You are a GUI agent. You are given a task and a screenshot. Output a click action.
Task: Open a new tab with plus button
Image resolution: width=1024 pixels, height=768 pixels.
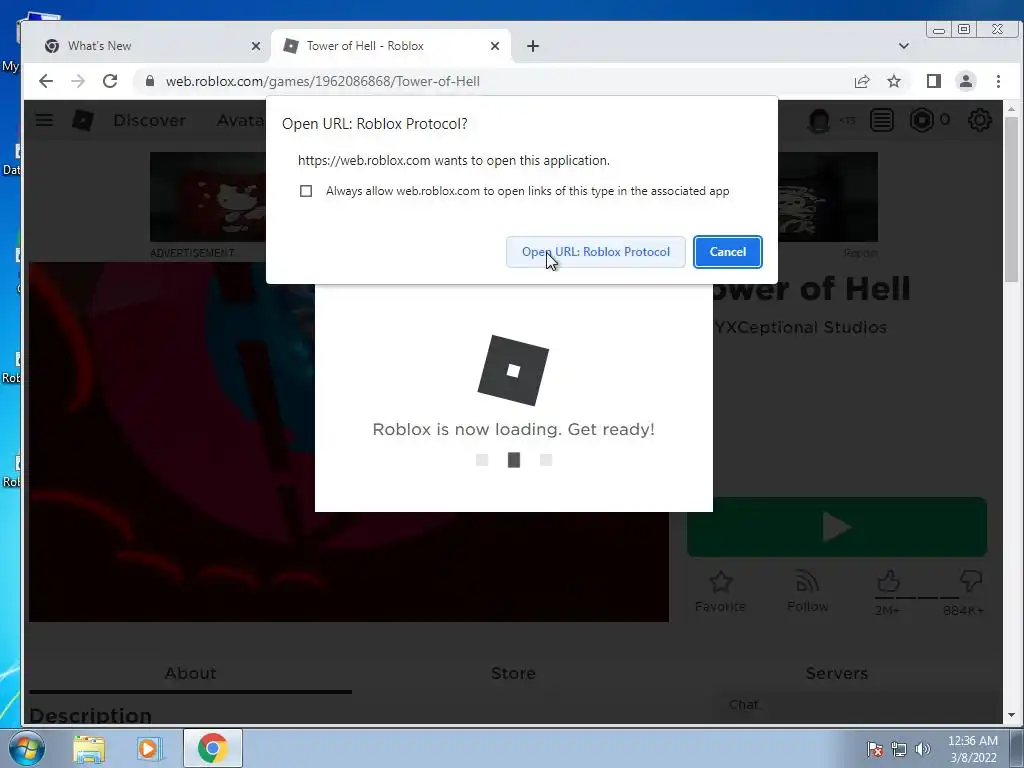533,46
